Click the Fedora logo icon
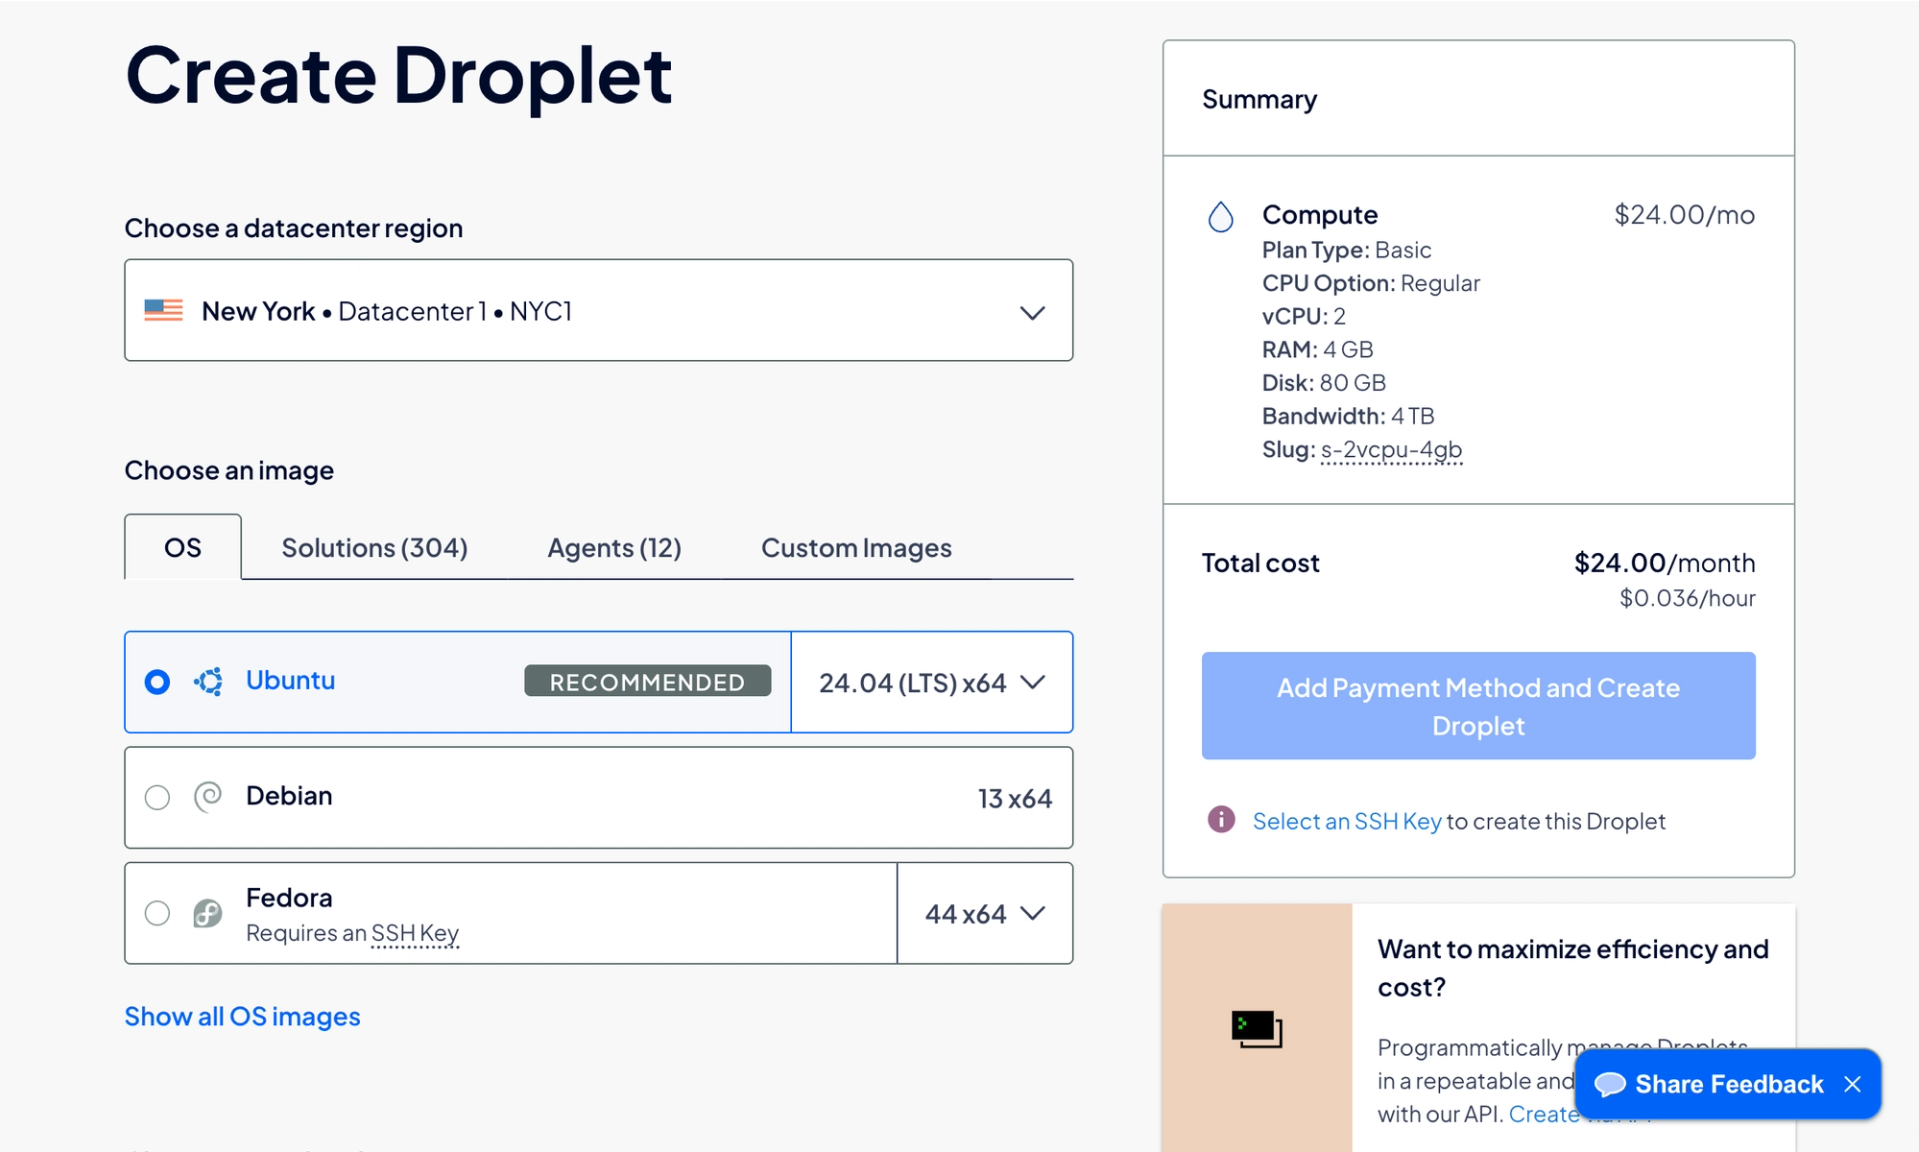 coord(208,912)
